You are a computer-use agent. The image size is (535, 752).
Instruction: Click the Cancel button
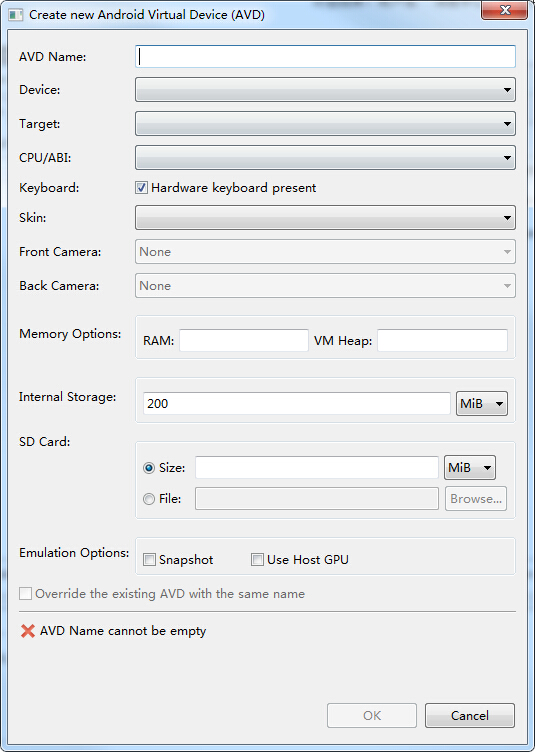[470, 716]
